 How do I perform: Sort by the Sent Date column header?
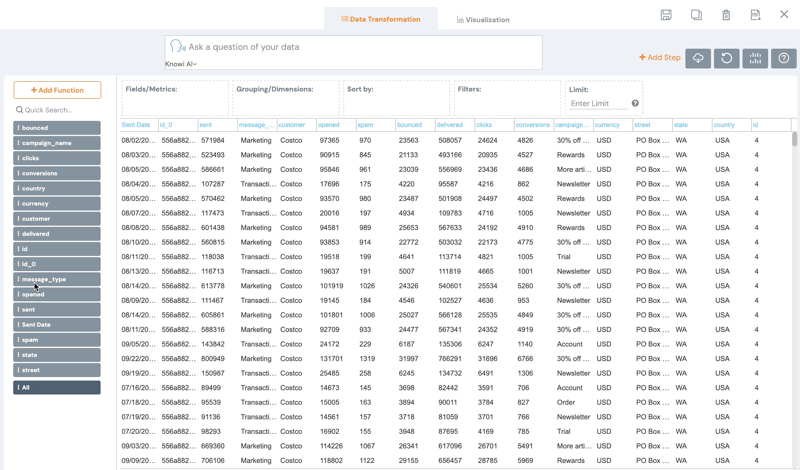[x=136, y=125]
